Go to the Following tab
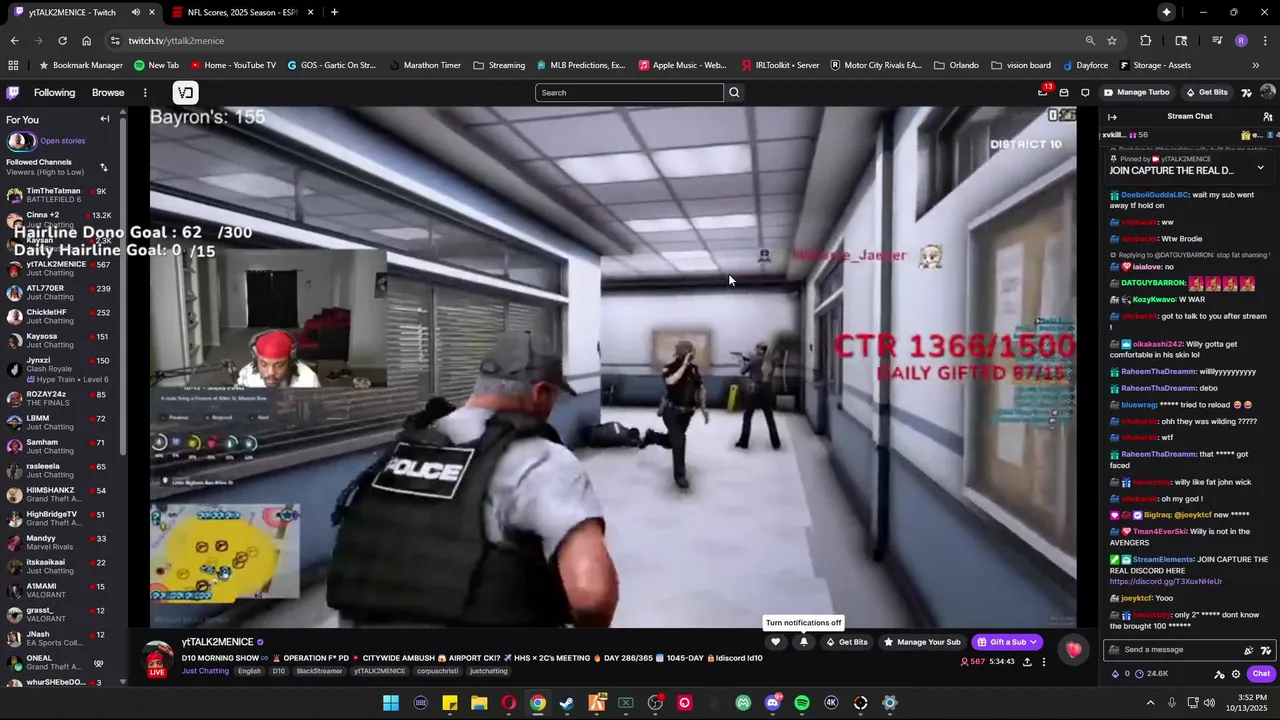1280x720 pixels. click(54, 93)
